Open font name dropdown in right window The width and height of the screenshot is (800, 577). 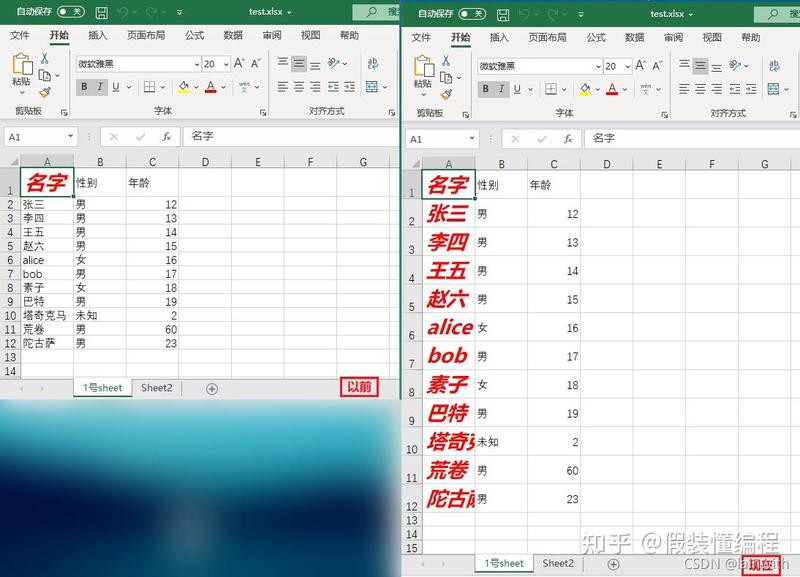[x=598, y=66]
